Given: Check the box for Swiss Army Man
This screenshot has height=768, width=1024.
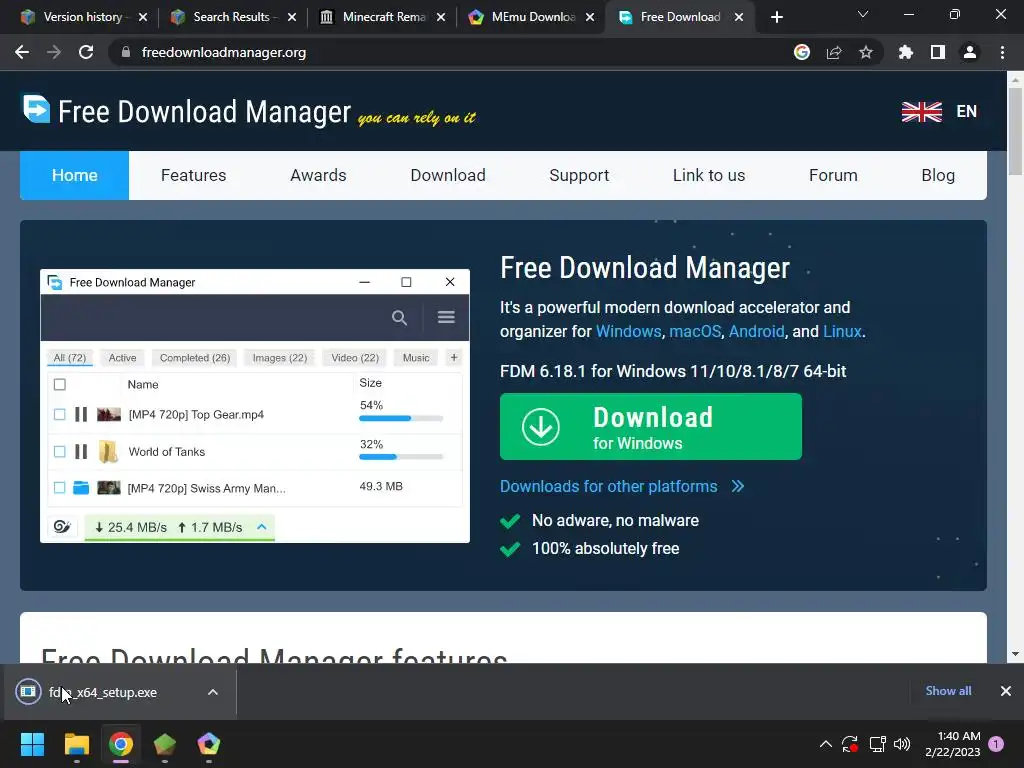Looking at the screenshot, I should (x=59, y=488).
